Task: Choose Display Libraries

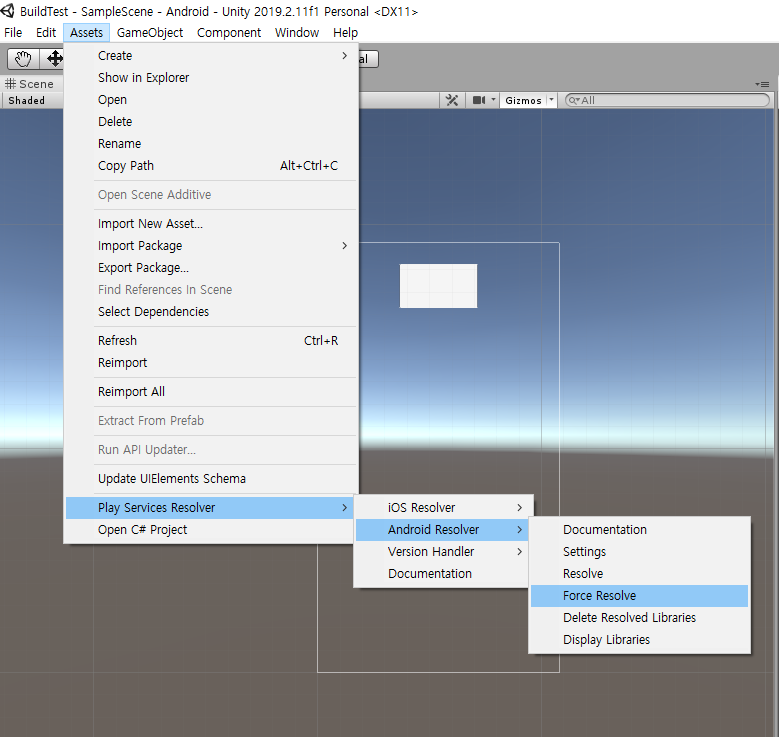Action: tap(639, 640)
